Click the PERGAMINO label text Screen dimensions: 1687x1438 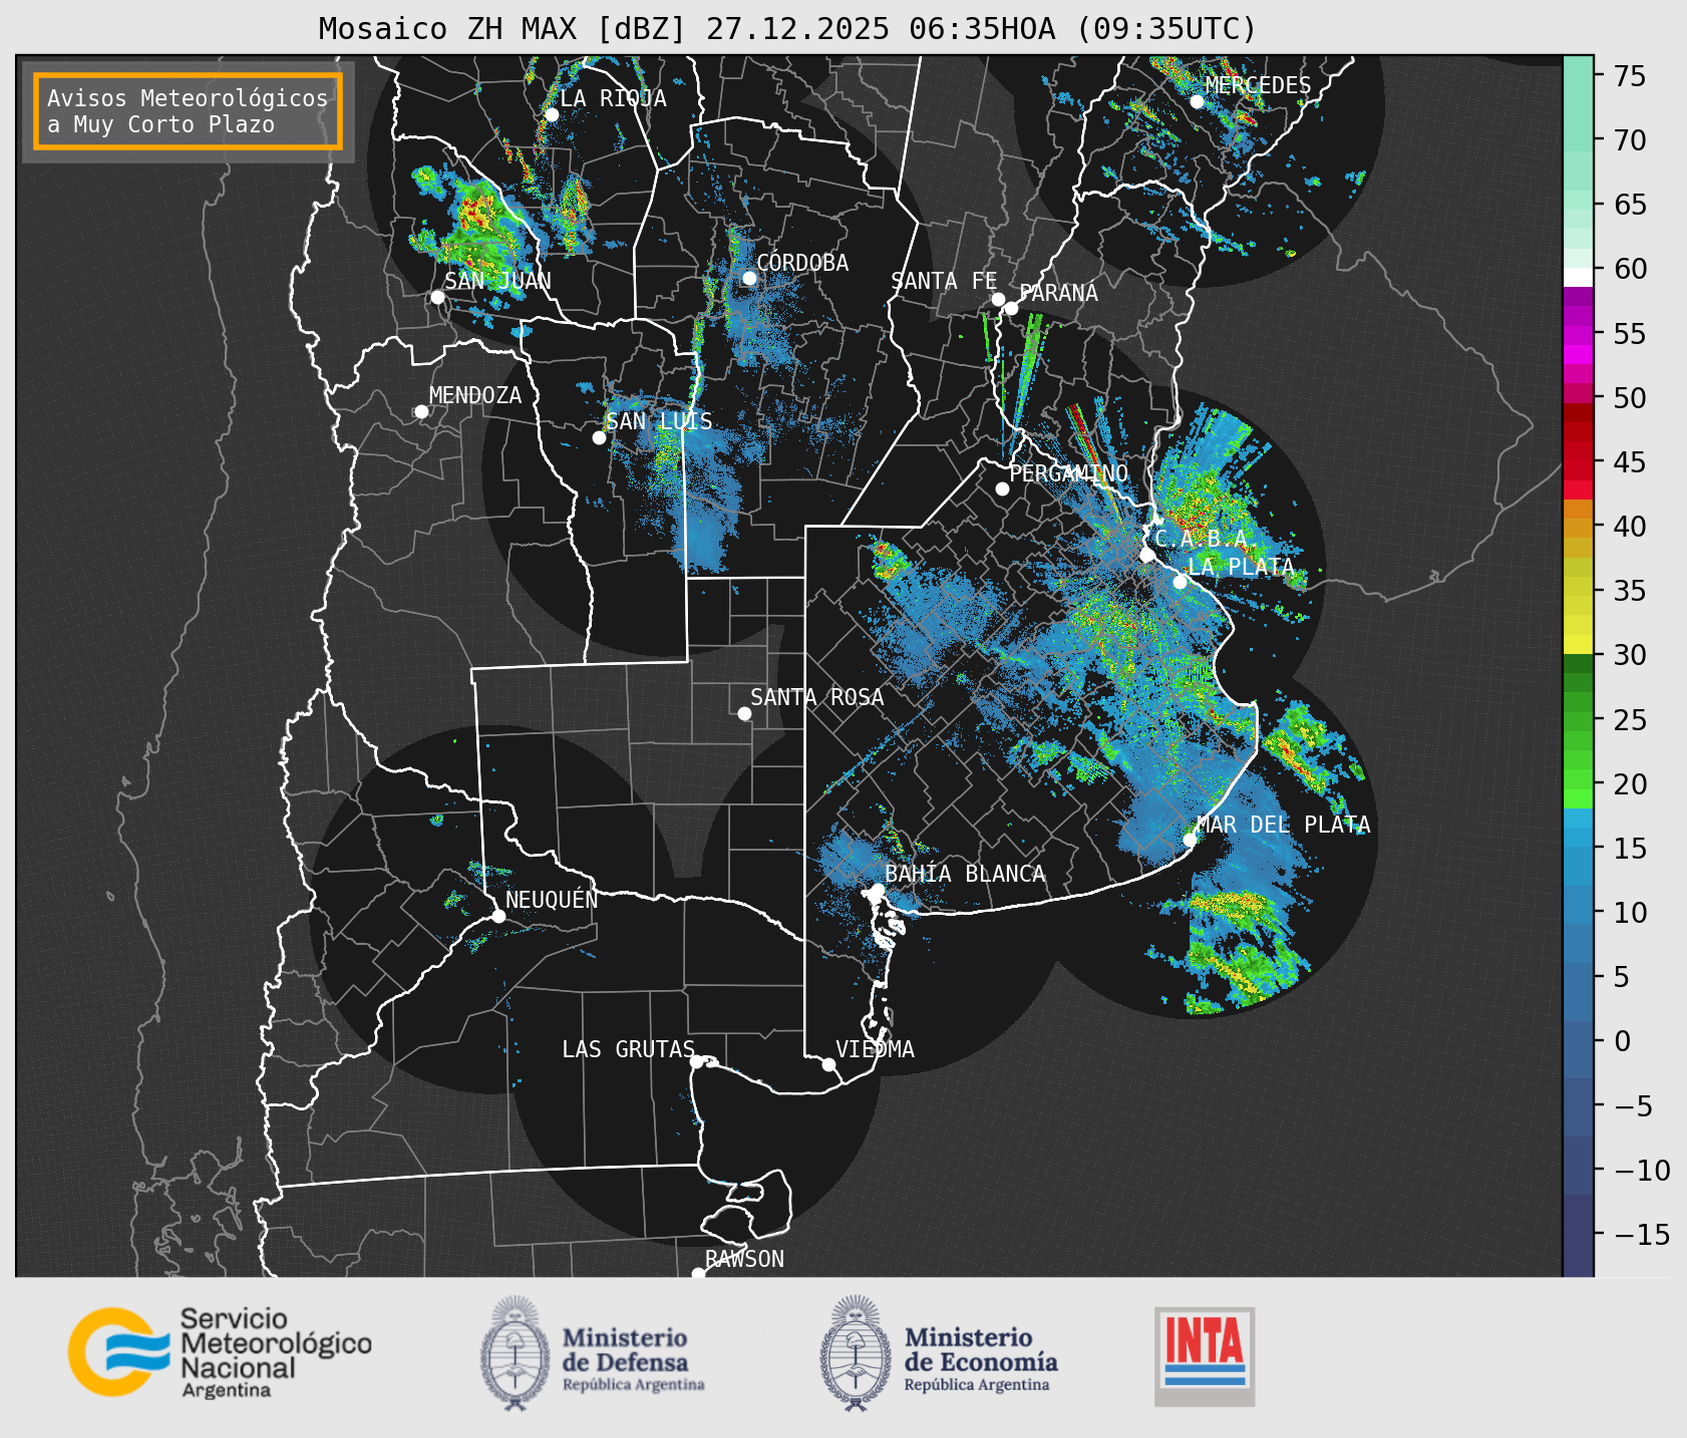point(1069,473)
